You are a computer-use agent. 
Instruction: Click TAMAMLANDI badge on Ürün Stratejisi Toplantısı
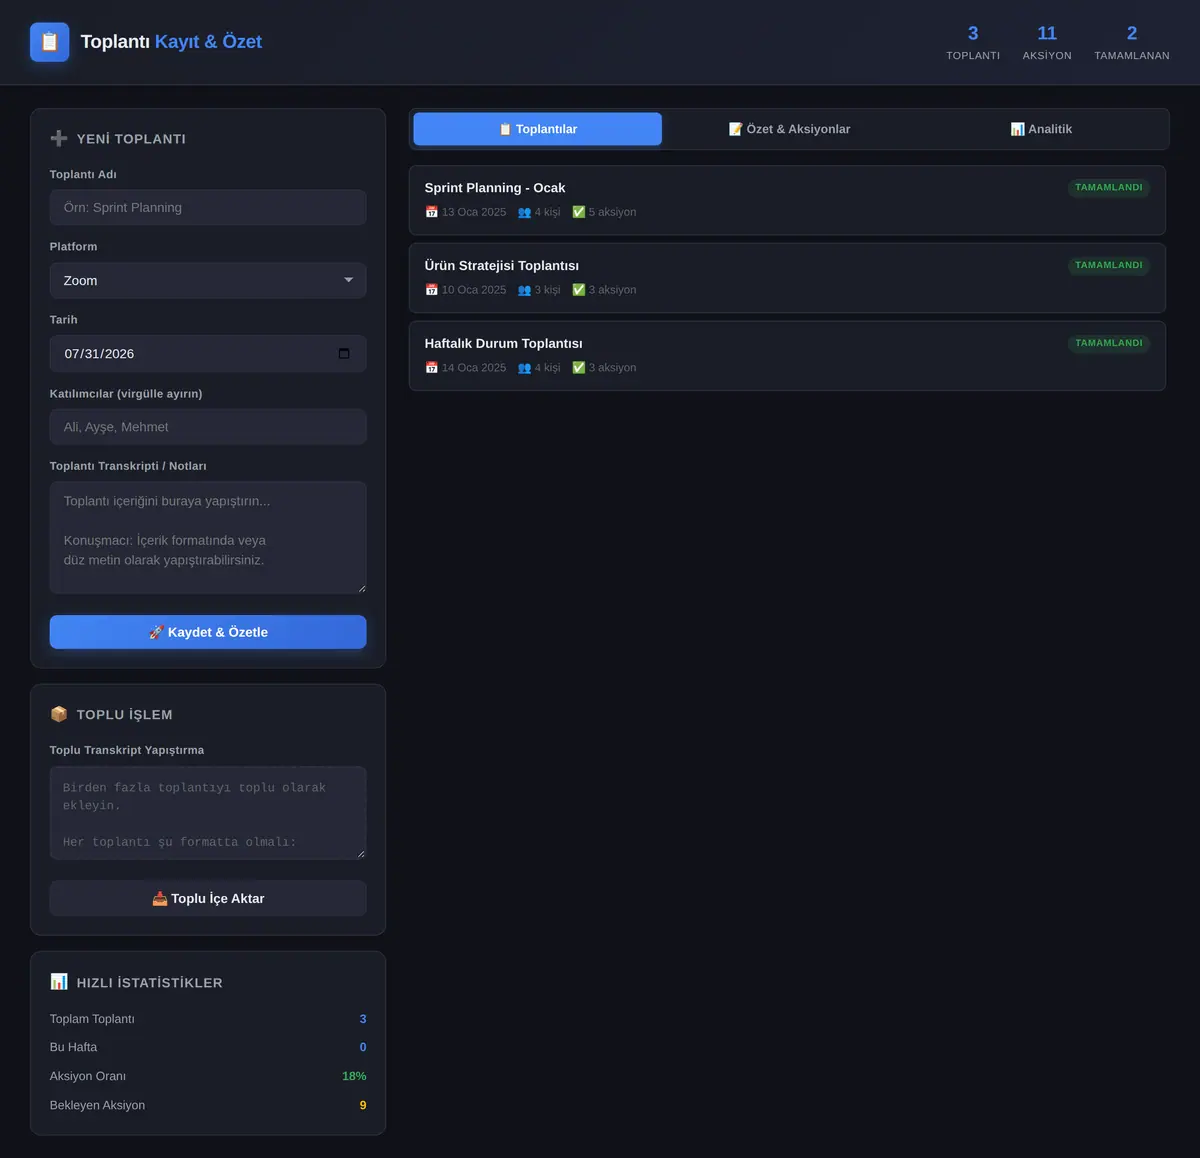(1109, 265)
